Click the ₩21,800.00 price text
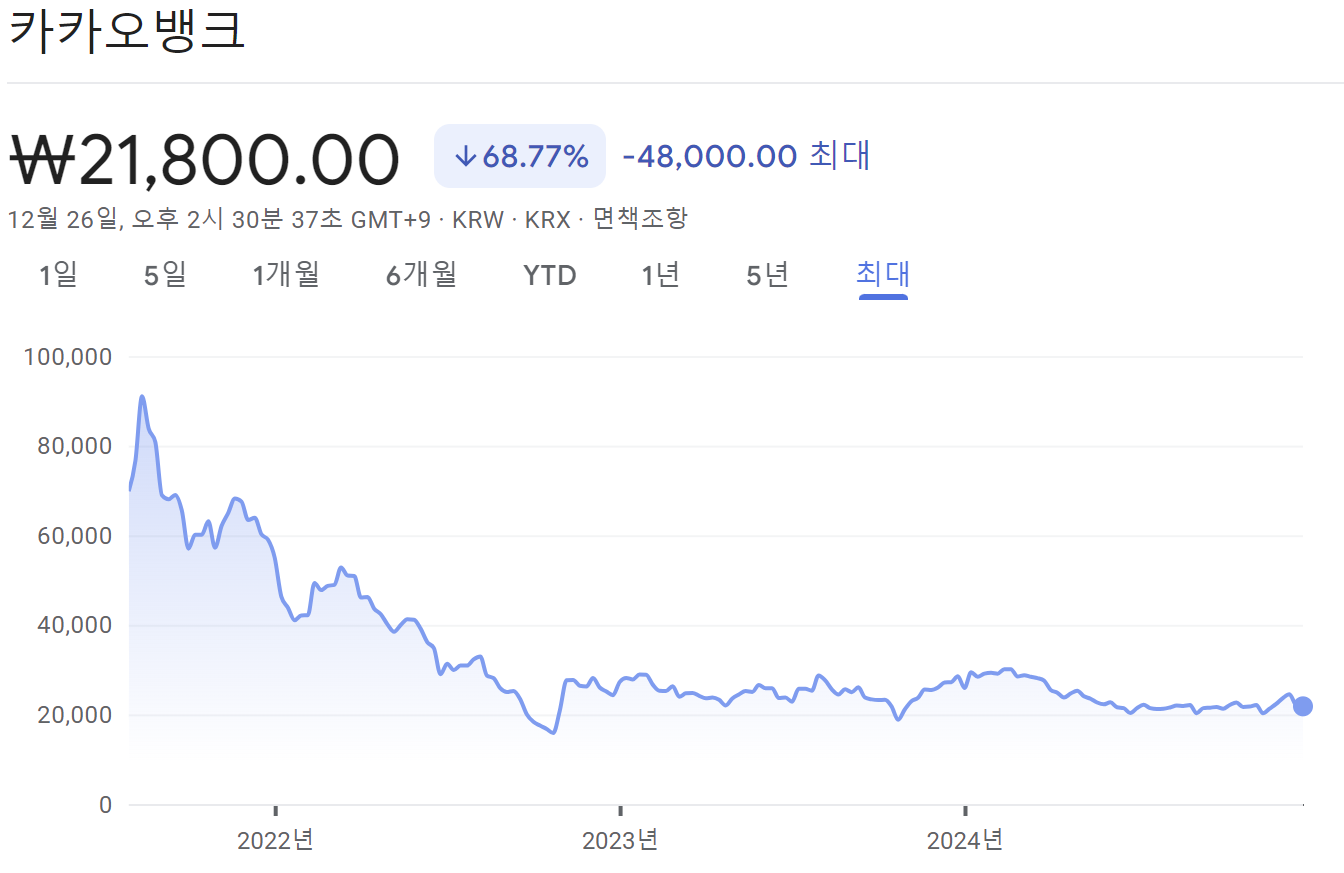 (205, 159)
